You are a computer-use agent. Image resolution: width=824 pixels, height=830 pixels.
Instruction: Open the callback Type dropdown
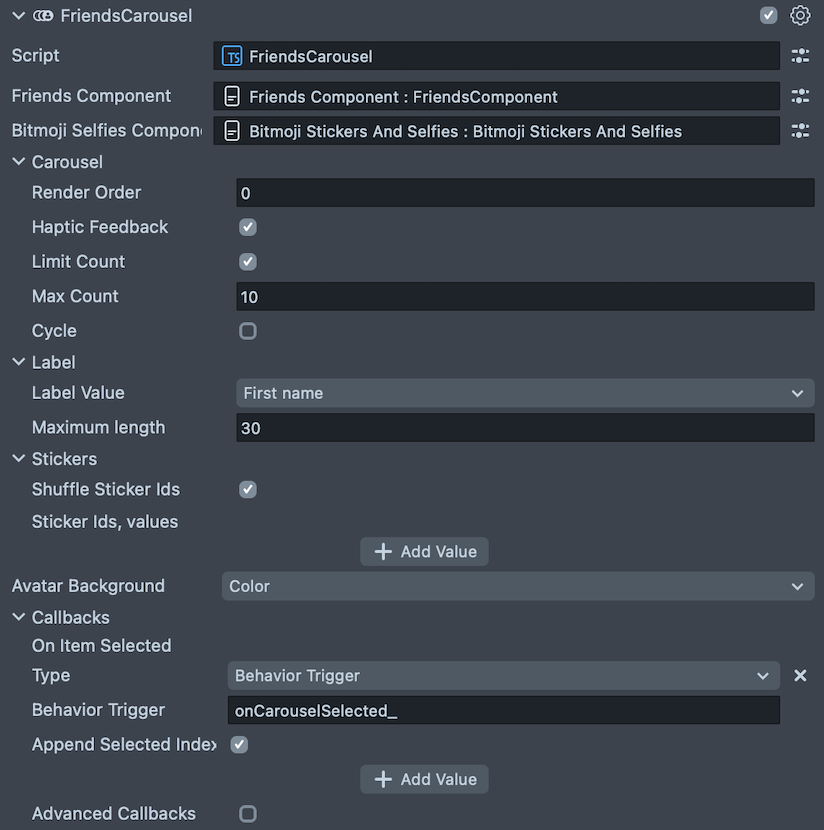tap(503, 676)
